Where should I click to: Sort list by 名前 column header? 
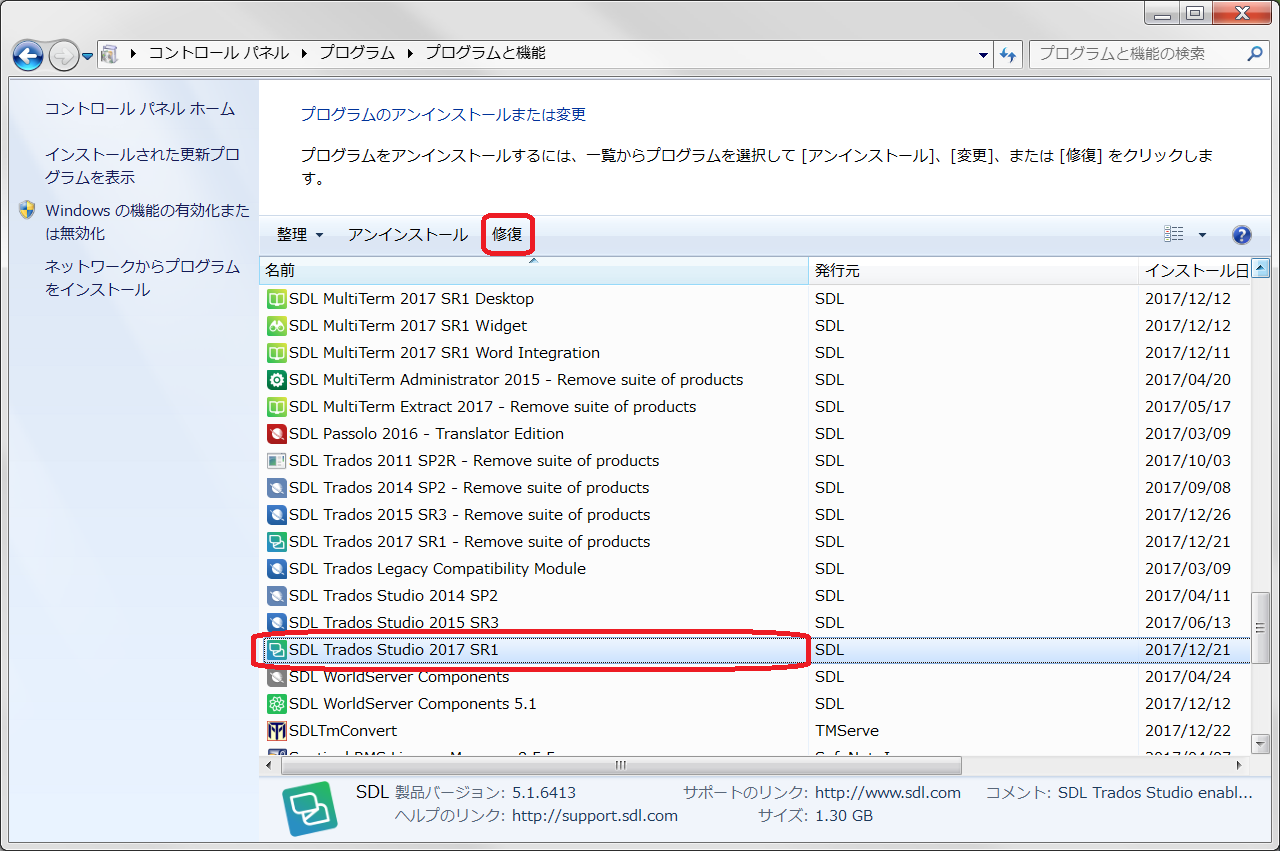[x=534, y=271]
